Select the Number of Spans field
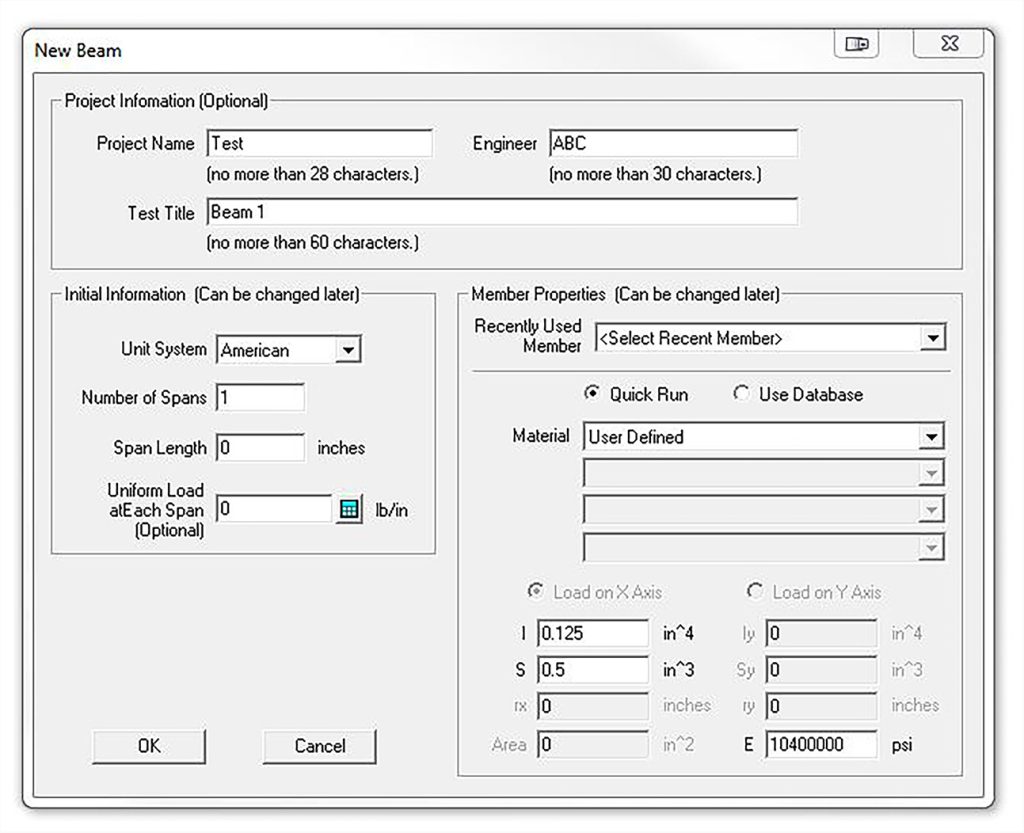Image resolution: width=1024 pixels, height=833 pixels. (x=260, y=397)
